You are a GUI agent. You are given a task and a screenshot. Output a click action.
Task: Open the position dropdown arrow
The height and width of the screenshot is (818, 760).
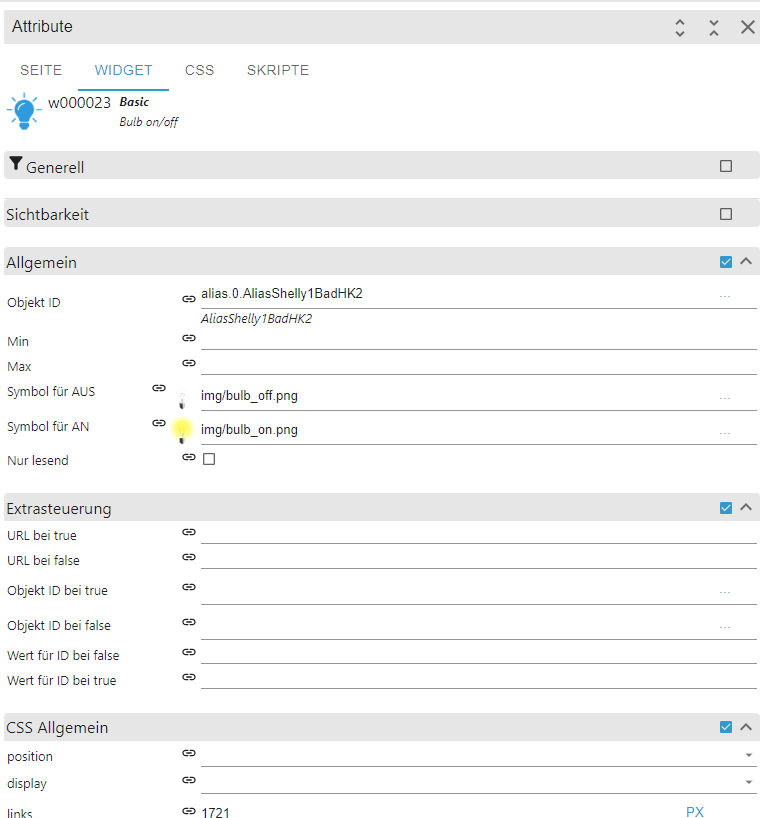coord(749,755)
